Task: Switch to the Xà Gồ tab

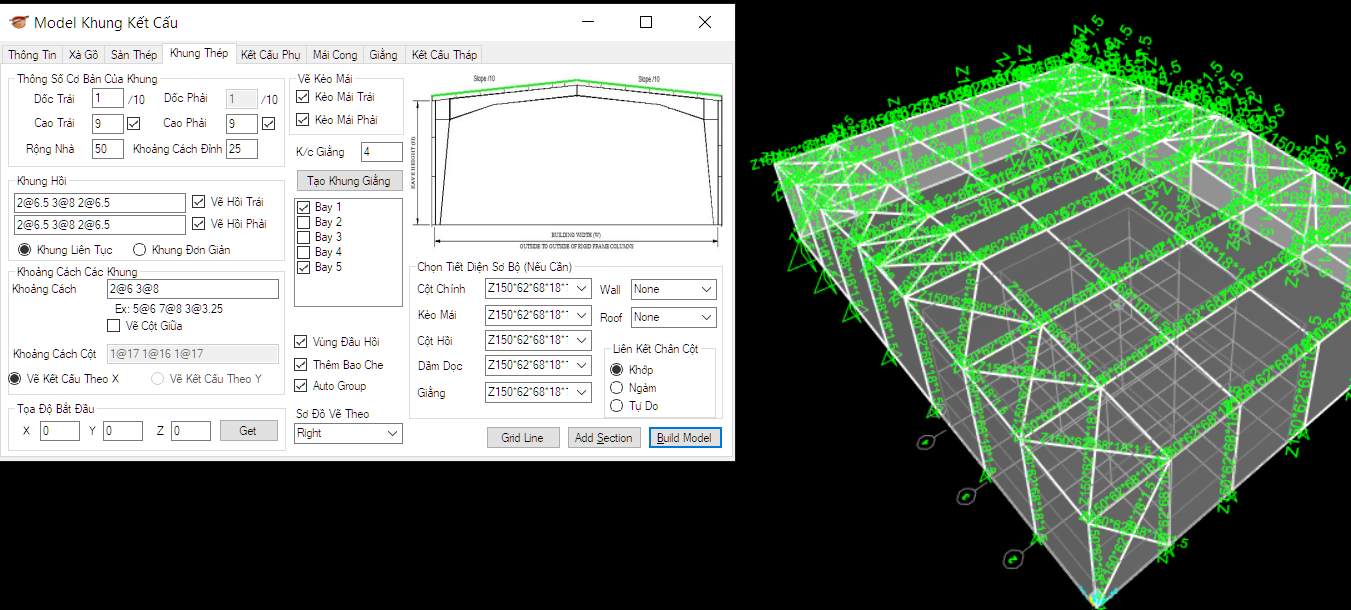Action: pyautogui.click(x=83, y=55)
